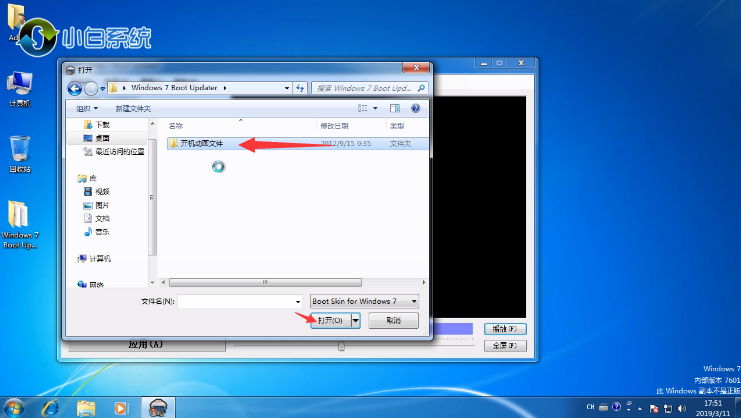Launch Internet Explorer from taskbar

tap(51, 408)
